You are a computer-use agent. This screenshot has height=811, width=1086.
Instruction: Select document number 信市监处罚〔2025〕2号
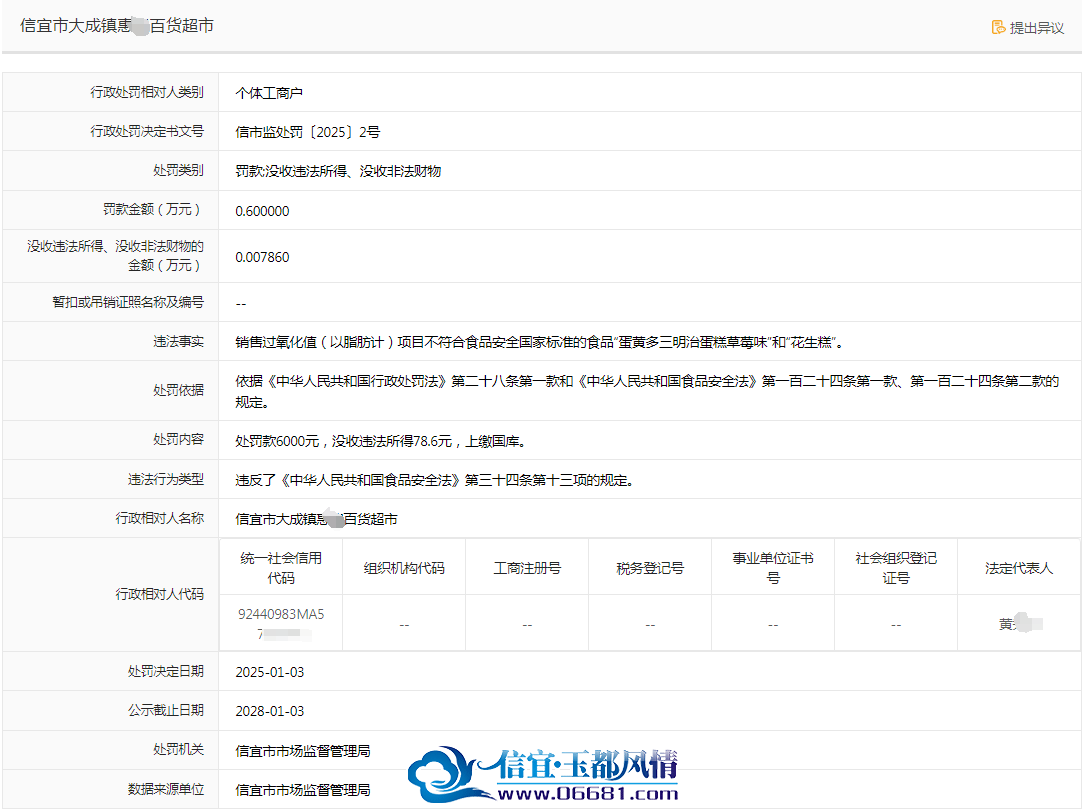[308, 132]
